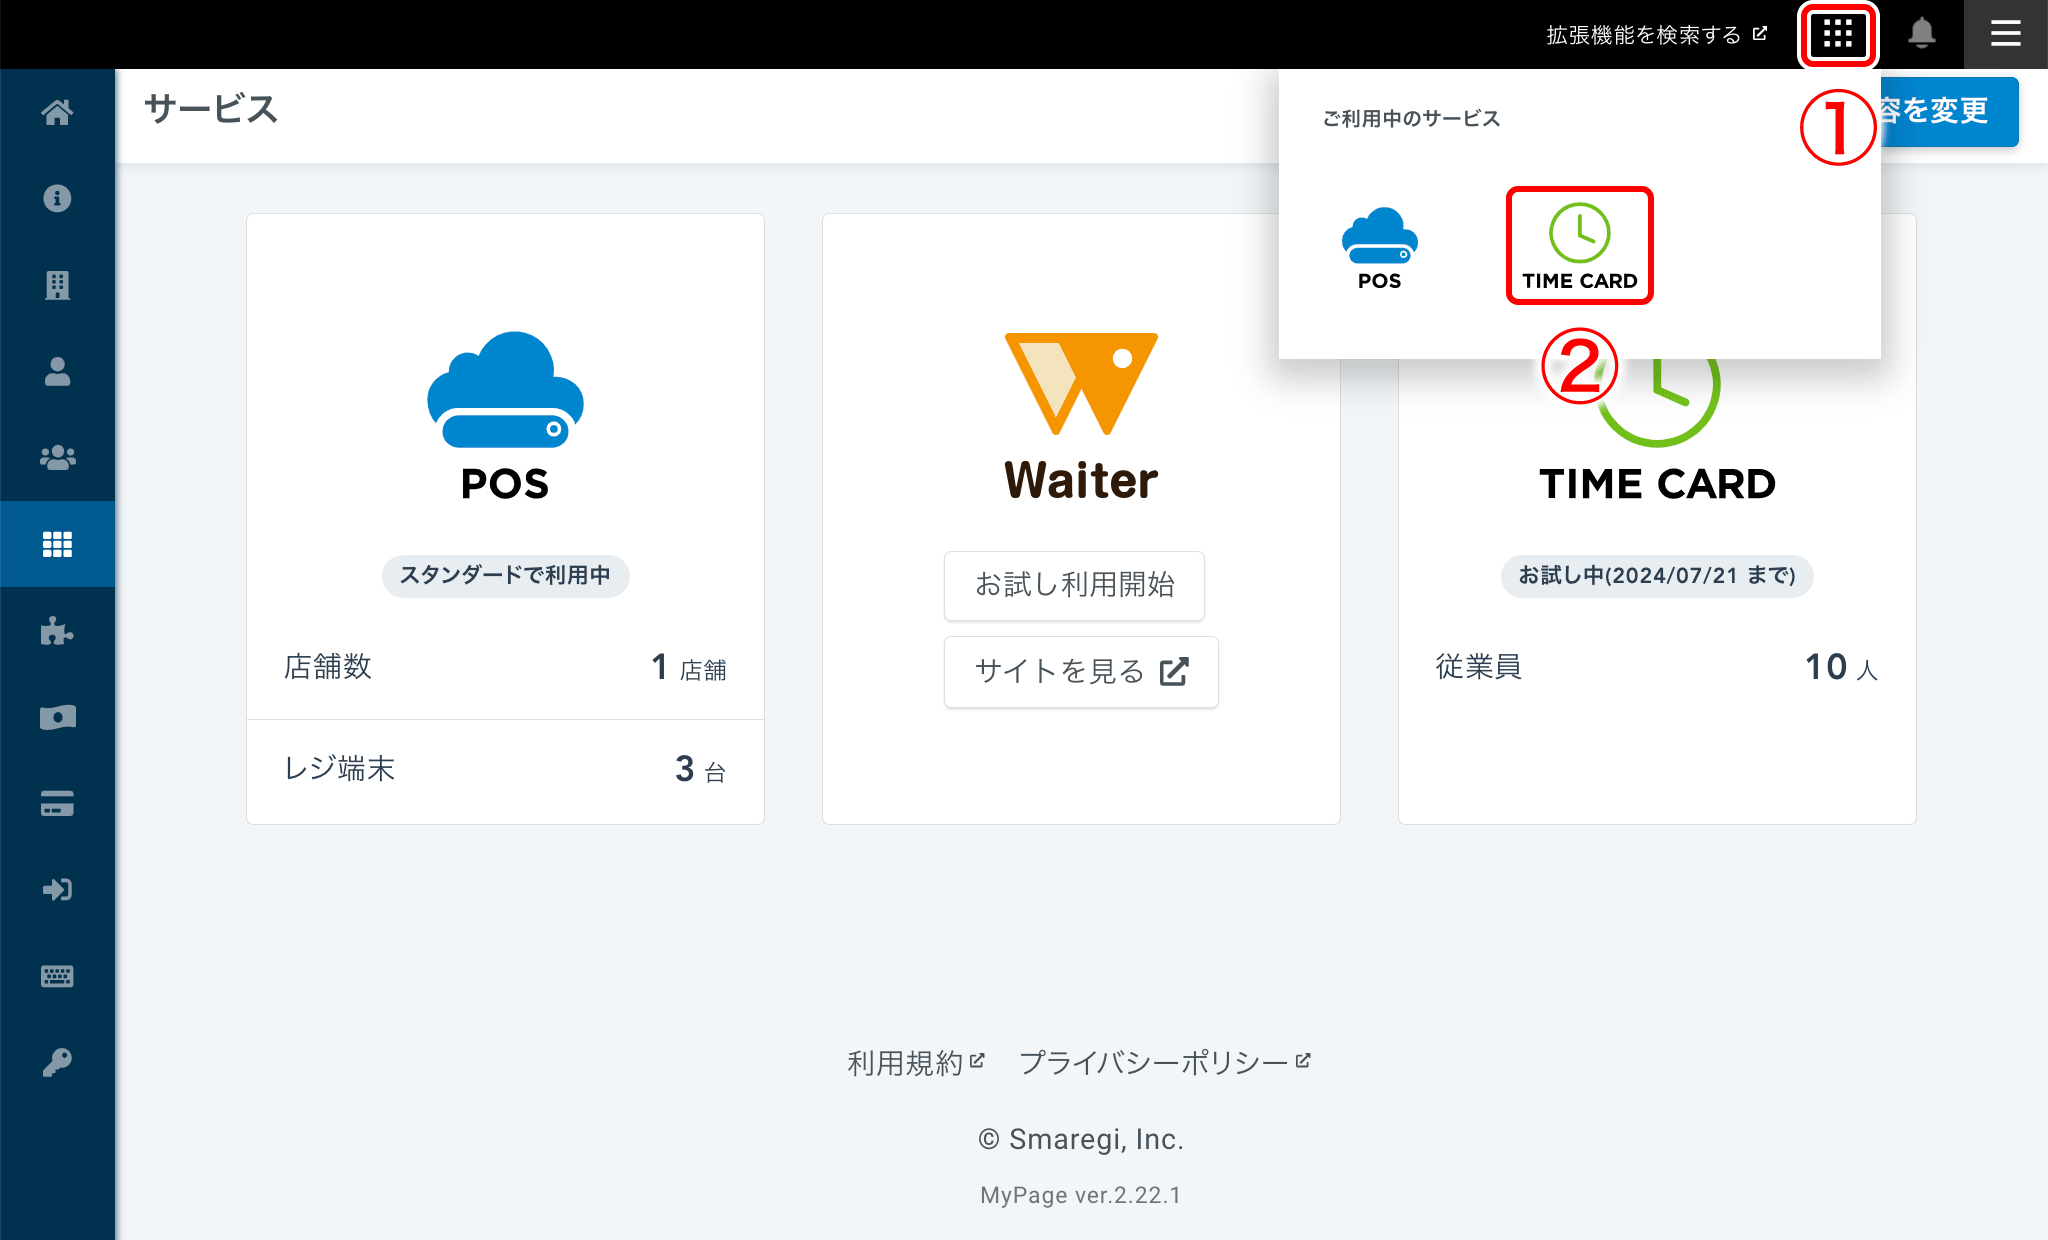
Task: Open the hamburger menu
Action: click(x=2005, y=34)
